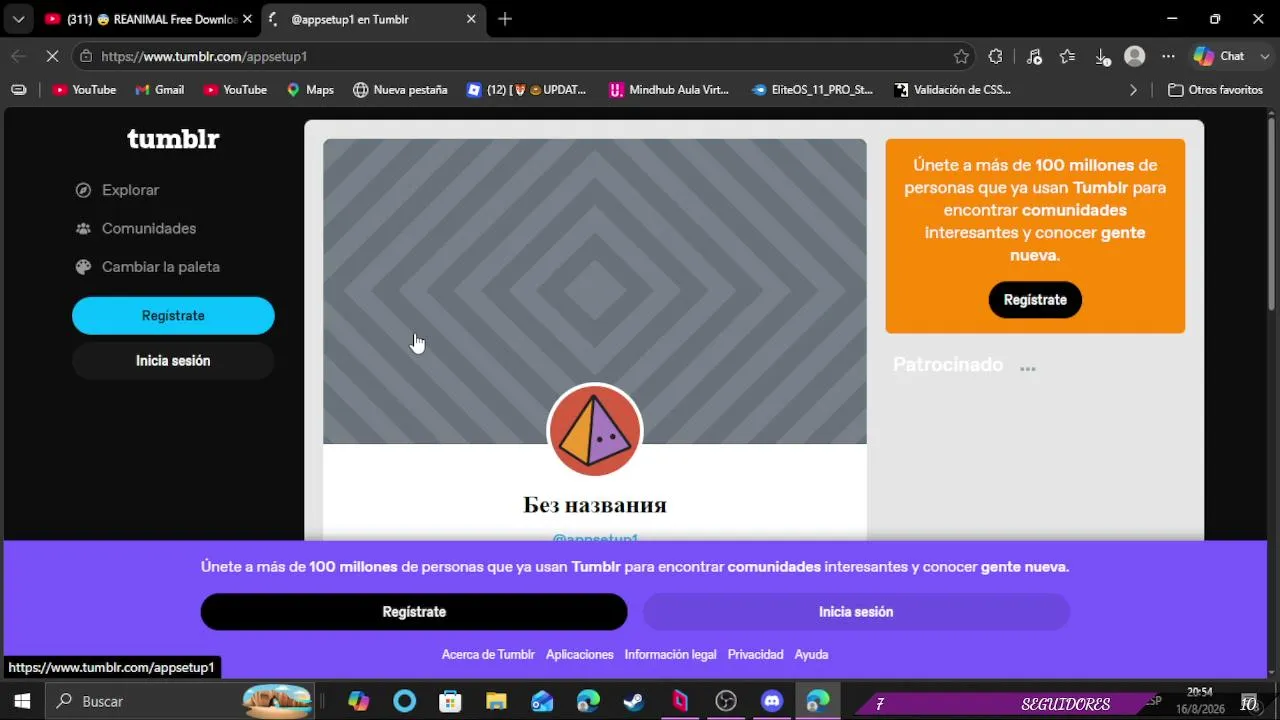1280x720 pixels.
Task: Open the Patrocinado three-dots menu
Action: click(x=1027, y=368)
